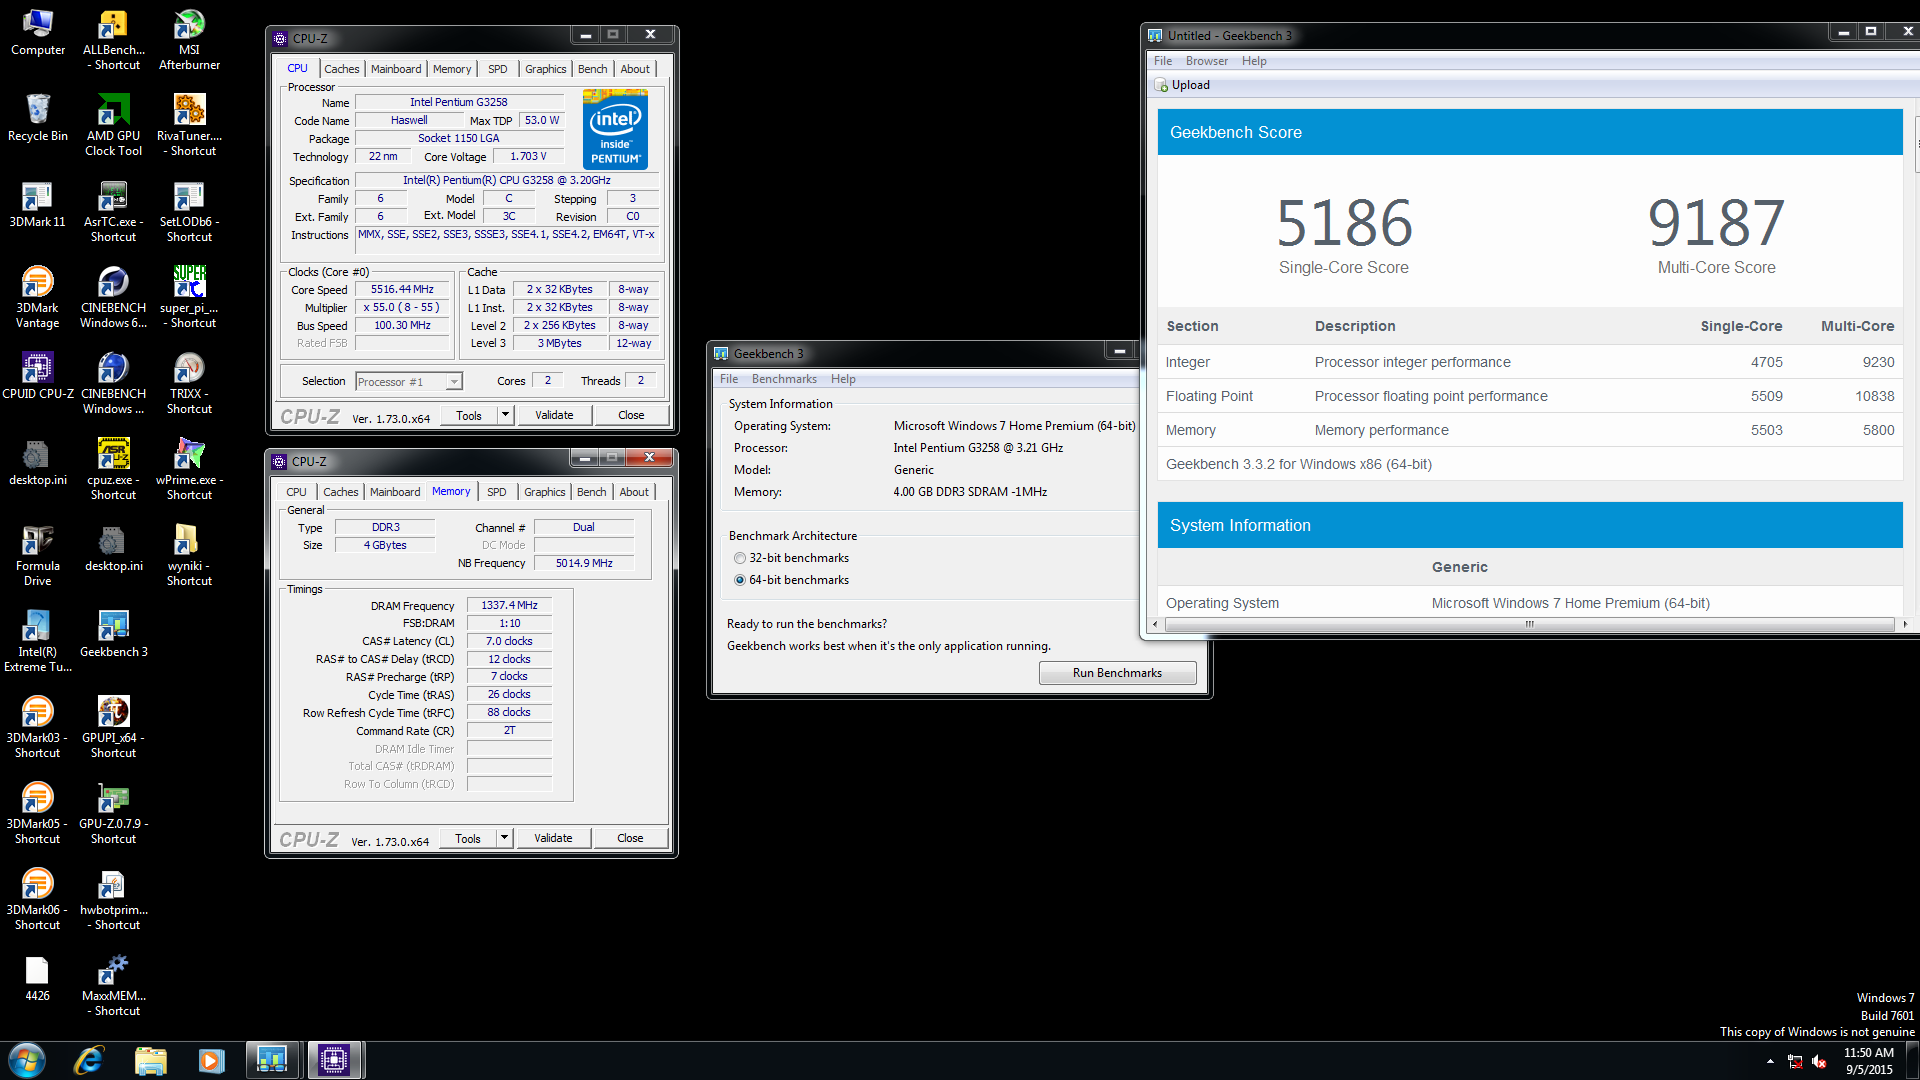1920x1080 pixels.
Task: Open SPD tab in bottom CPU-Z window
Action: [496, 492]
